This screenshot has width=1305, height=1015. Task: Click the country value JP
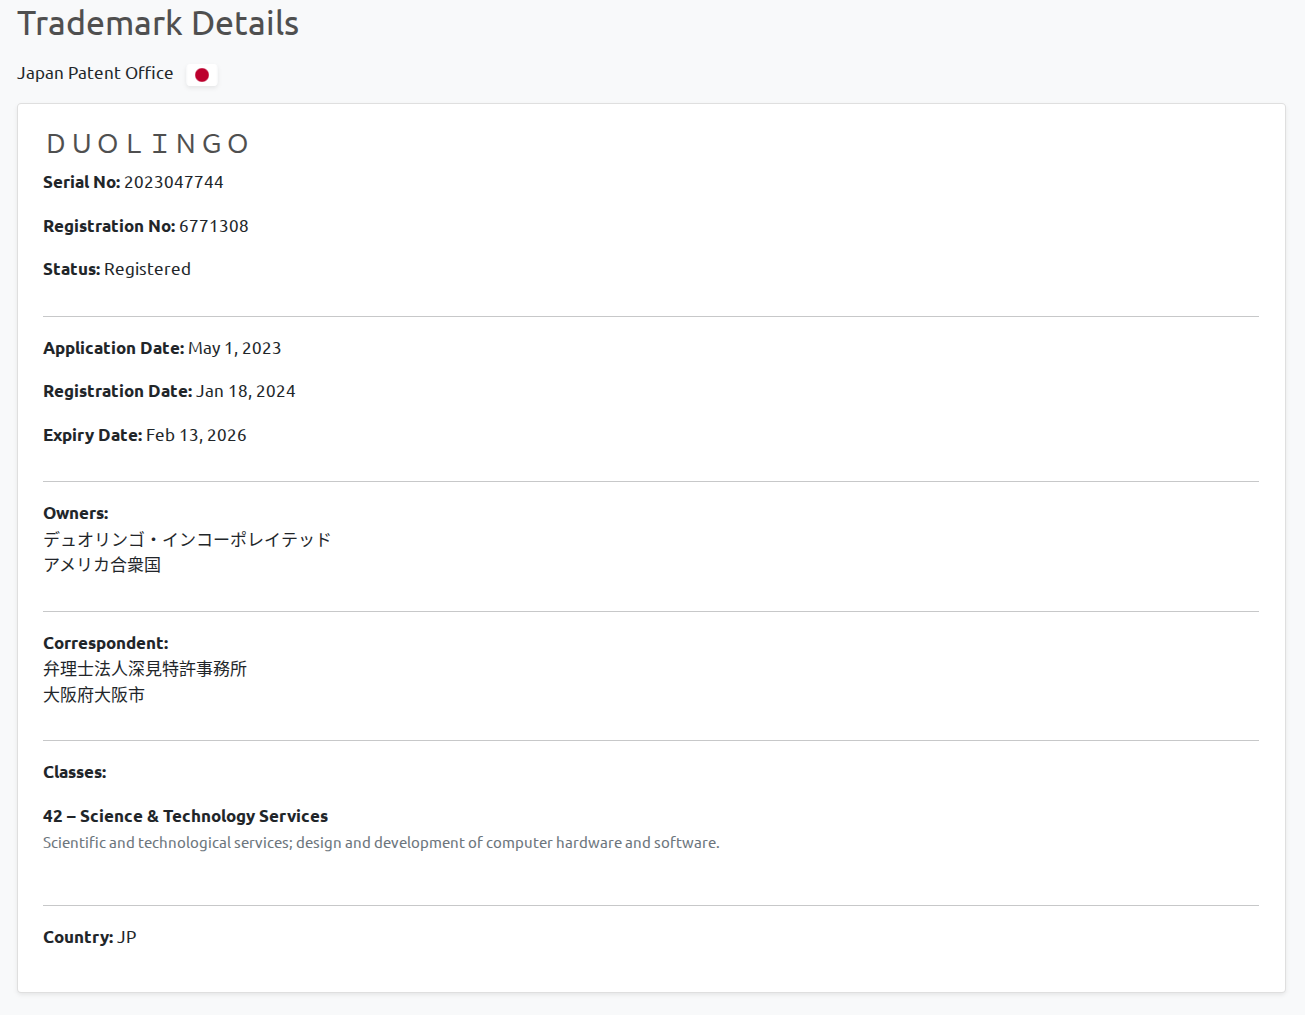click(x=127, y=937)
